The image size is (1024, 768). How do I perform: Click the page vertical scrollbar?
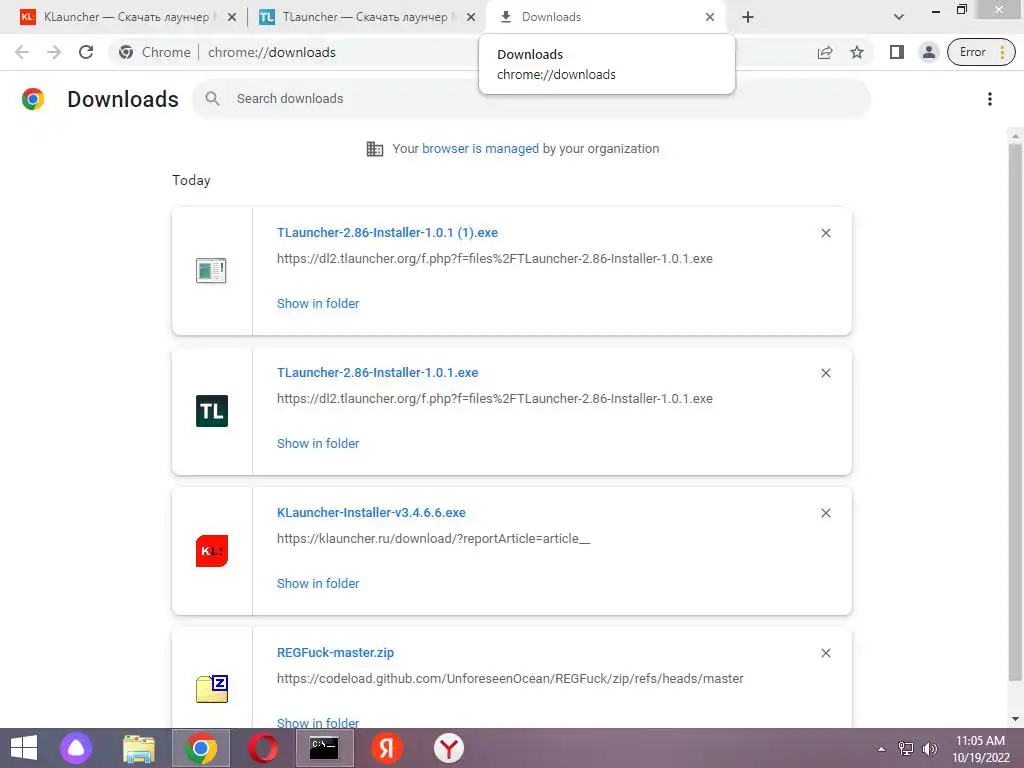1015,411
